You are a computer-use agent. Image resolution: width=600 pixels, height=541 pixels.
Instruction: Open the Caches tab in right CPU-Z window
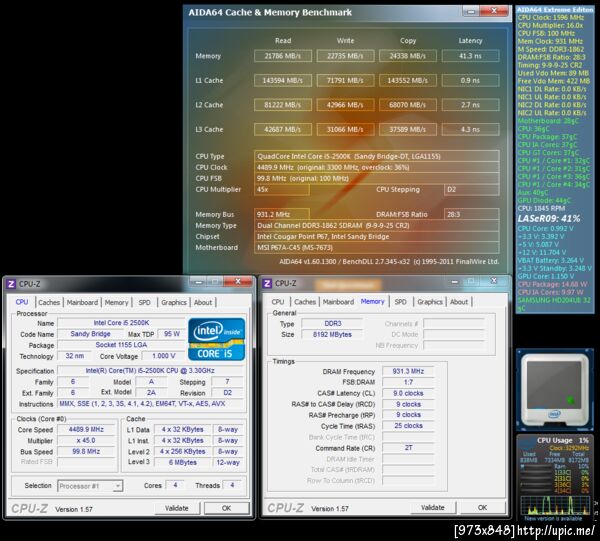click(x=305, y=301)
